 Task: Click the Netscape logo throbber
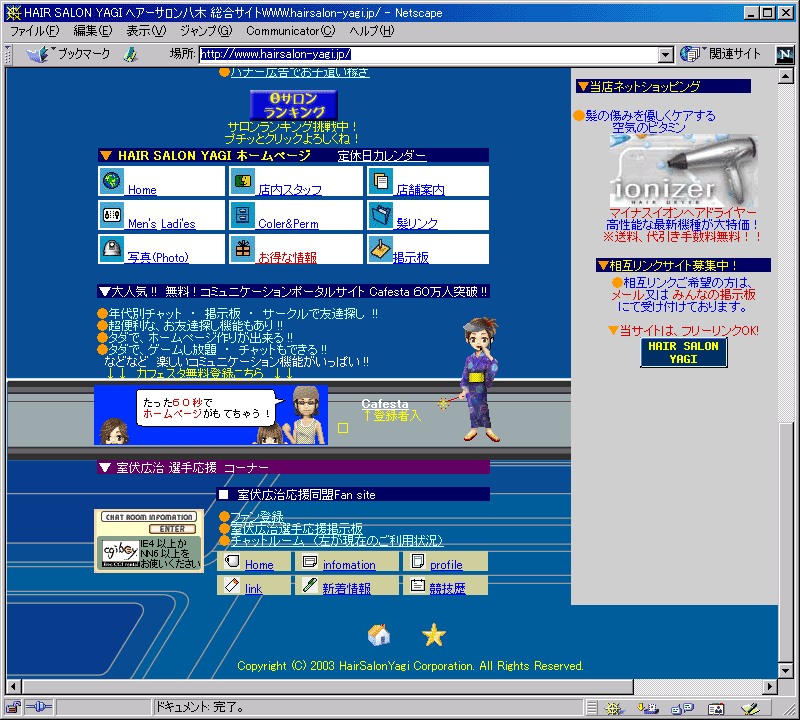pyautogui.click(x=784, y=54)
